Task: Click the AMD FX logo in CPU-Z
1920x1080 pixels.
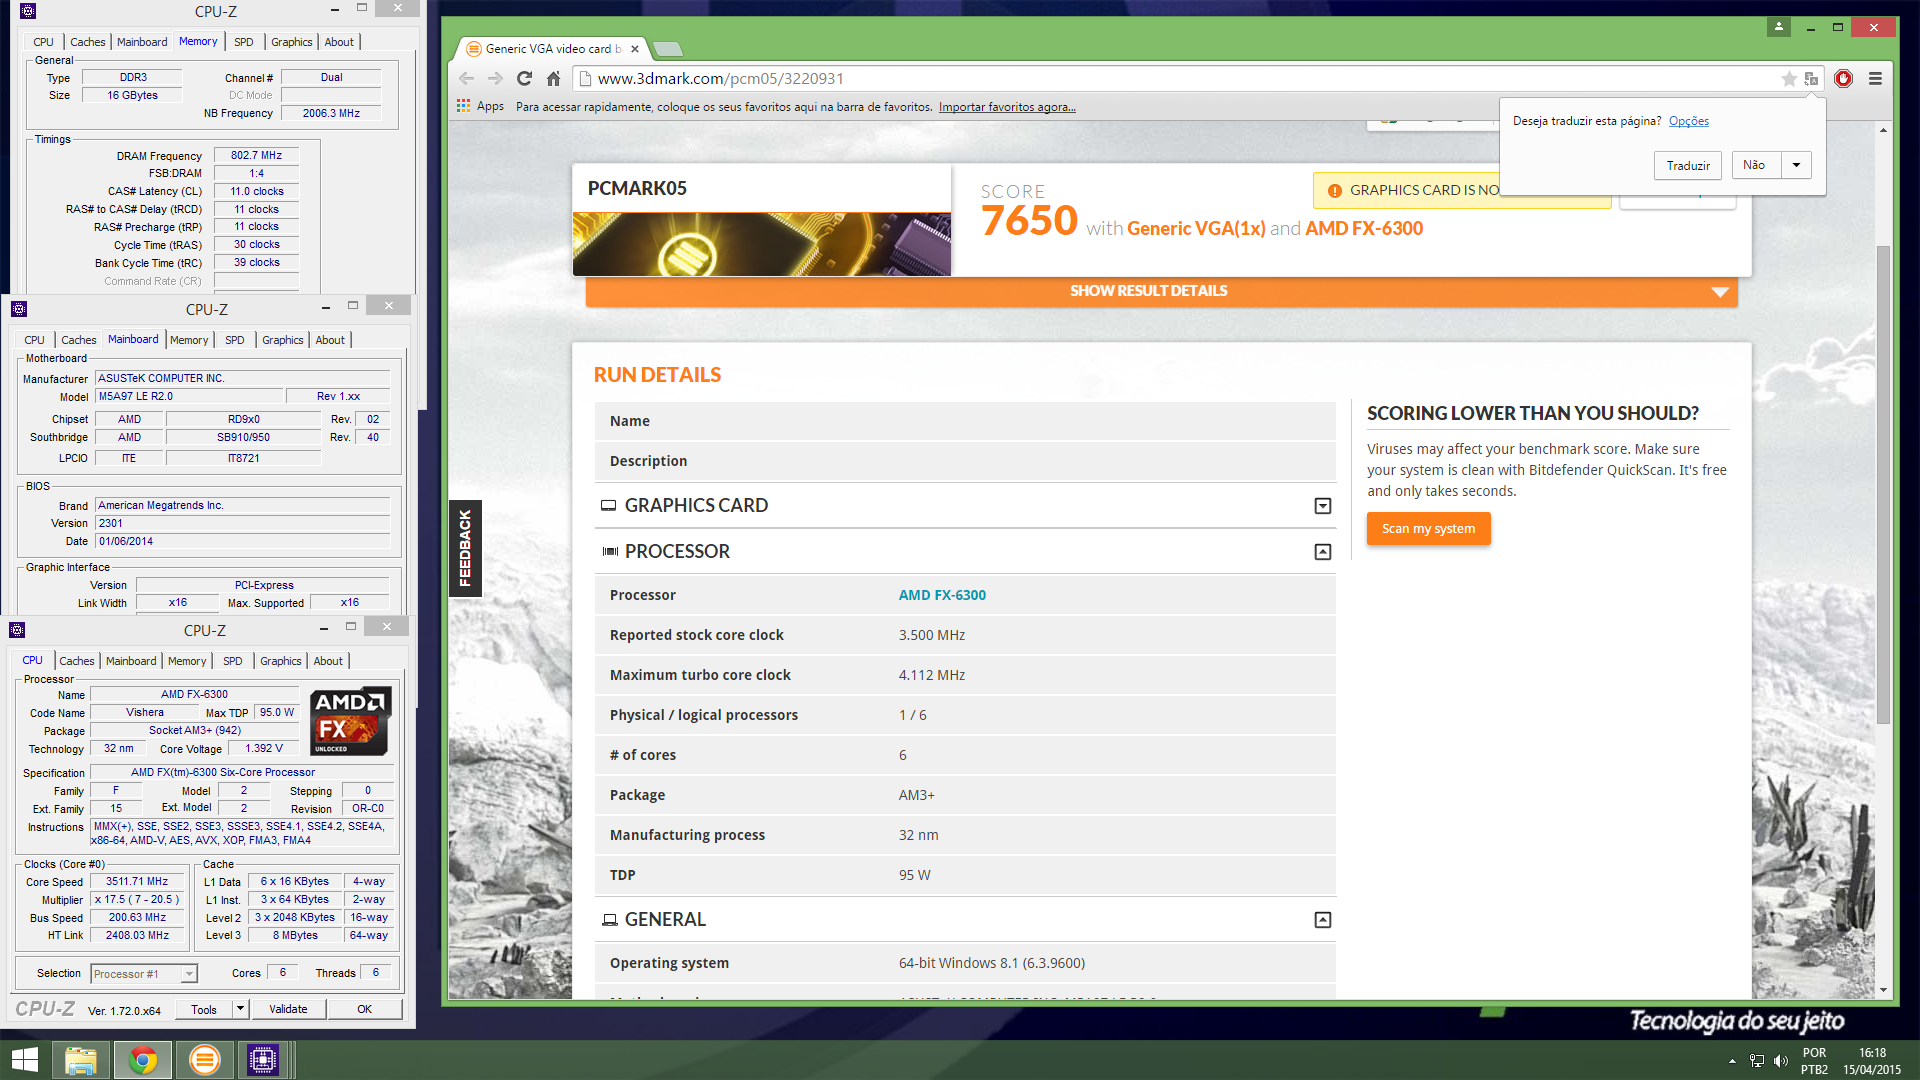Action: (x=349, y=720)
